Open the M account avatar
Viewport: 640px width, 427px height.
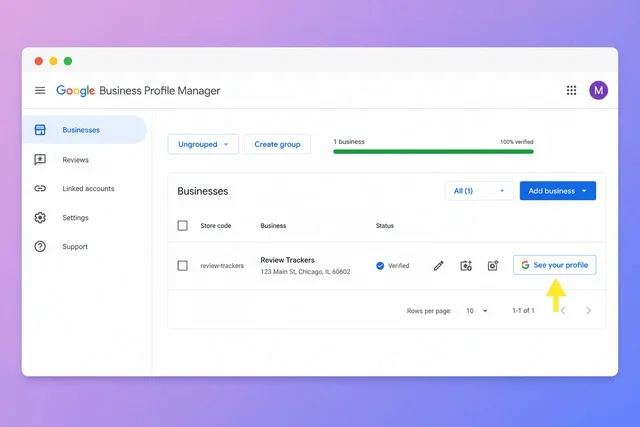598,90
